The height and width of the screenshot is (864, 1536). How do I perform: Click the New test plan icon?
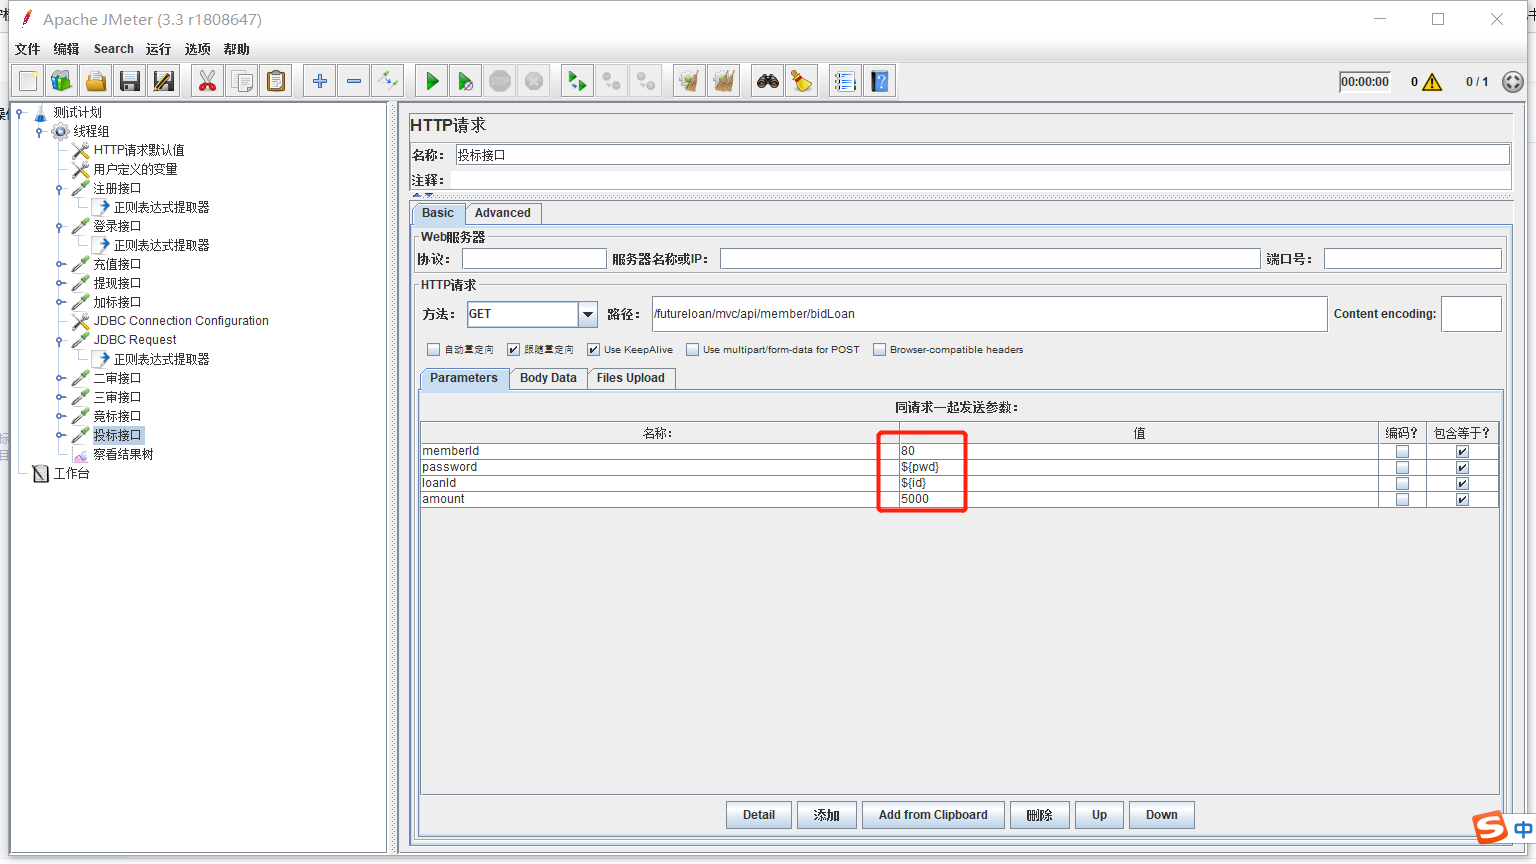click(x=28, y=81)
